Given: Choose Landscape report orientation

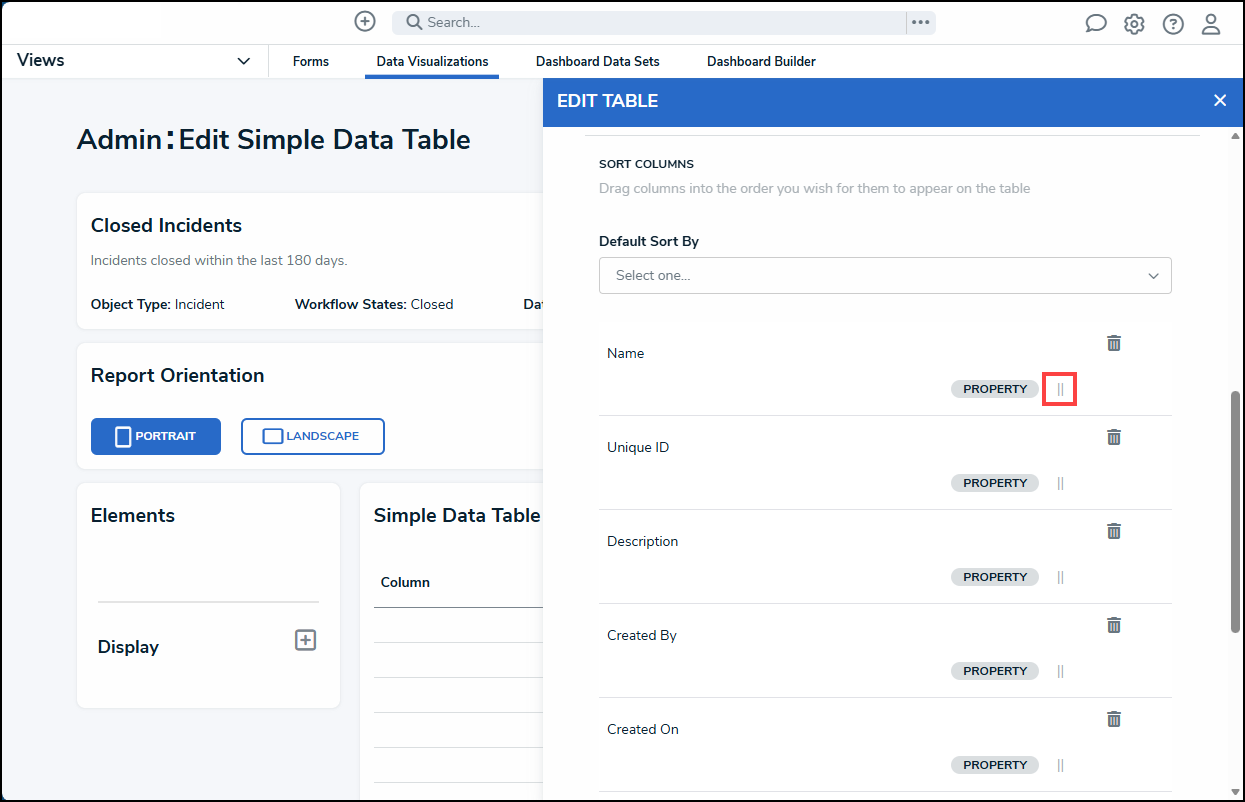Looking at the screenshot, I should 313,436.
